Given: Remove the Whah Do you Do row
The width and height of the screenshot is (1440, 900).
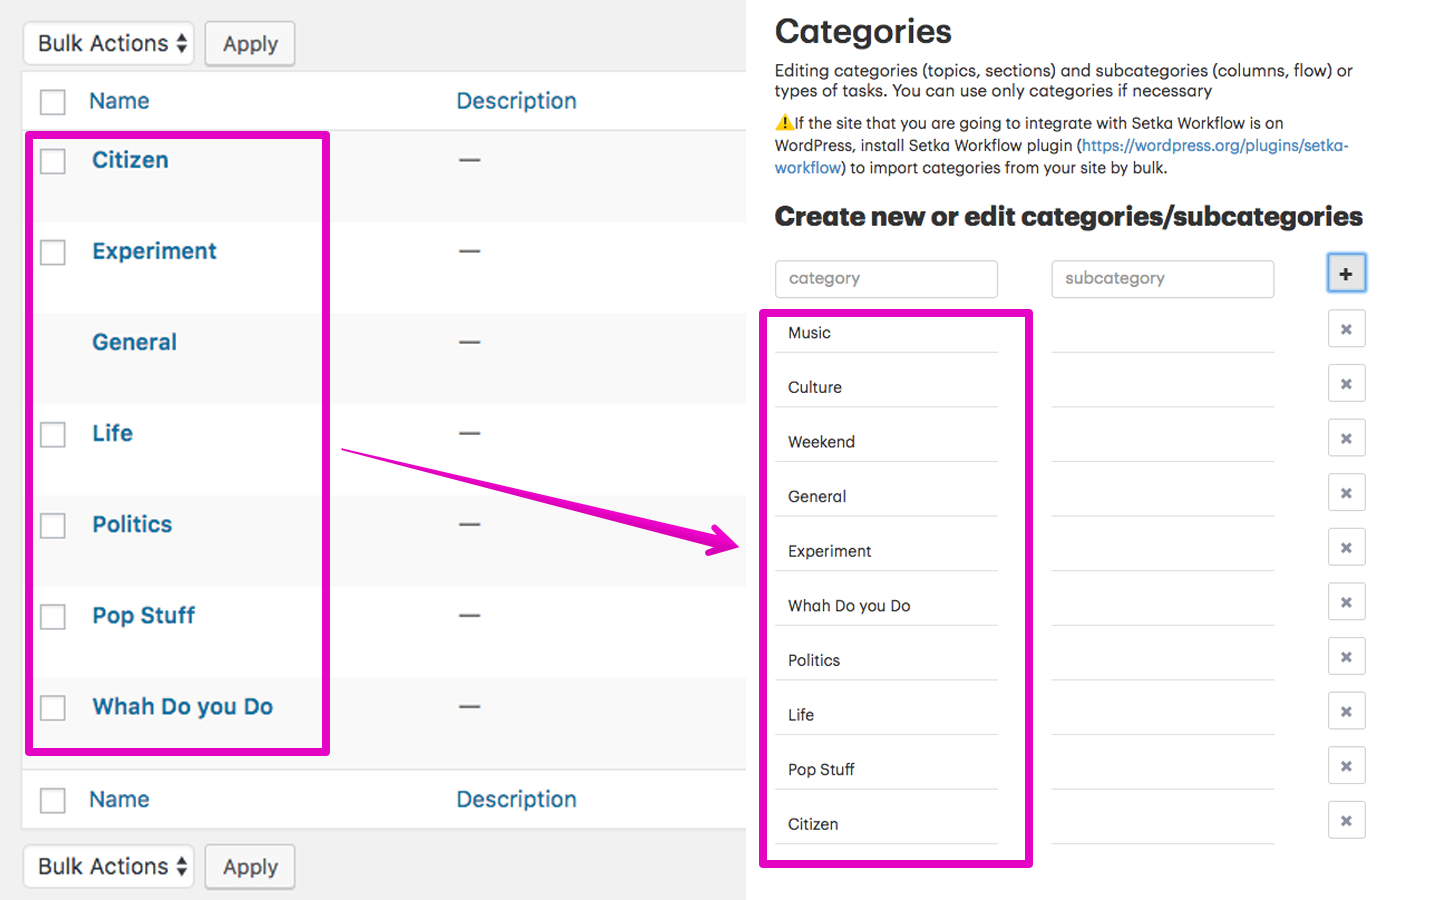Looking at the screenshot, I should point(1346,602).
